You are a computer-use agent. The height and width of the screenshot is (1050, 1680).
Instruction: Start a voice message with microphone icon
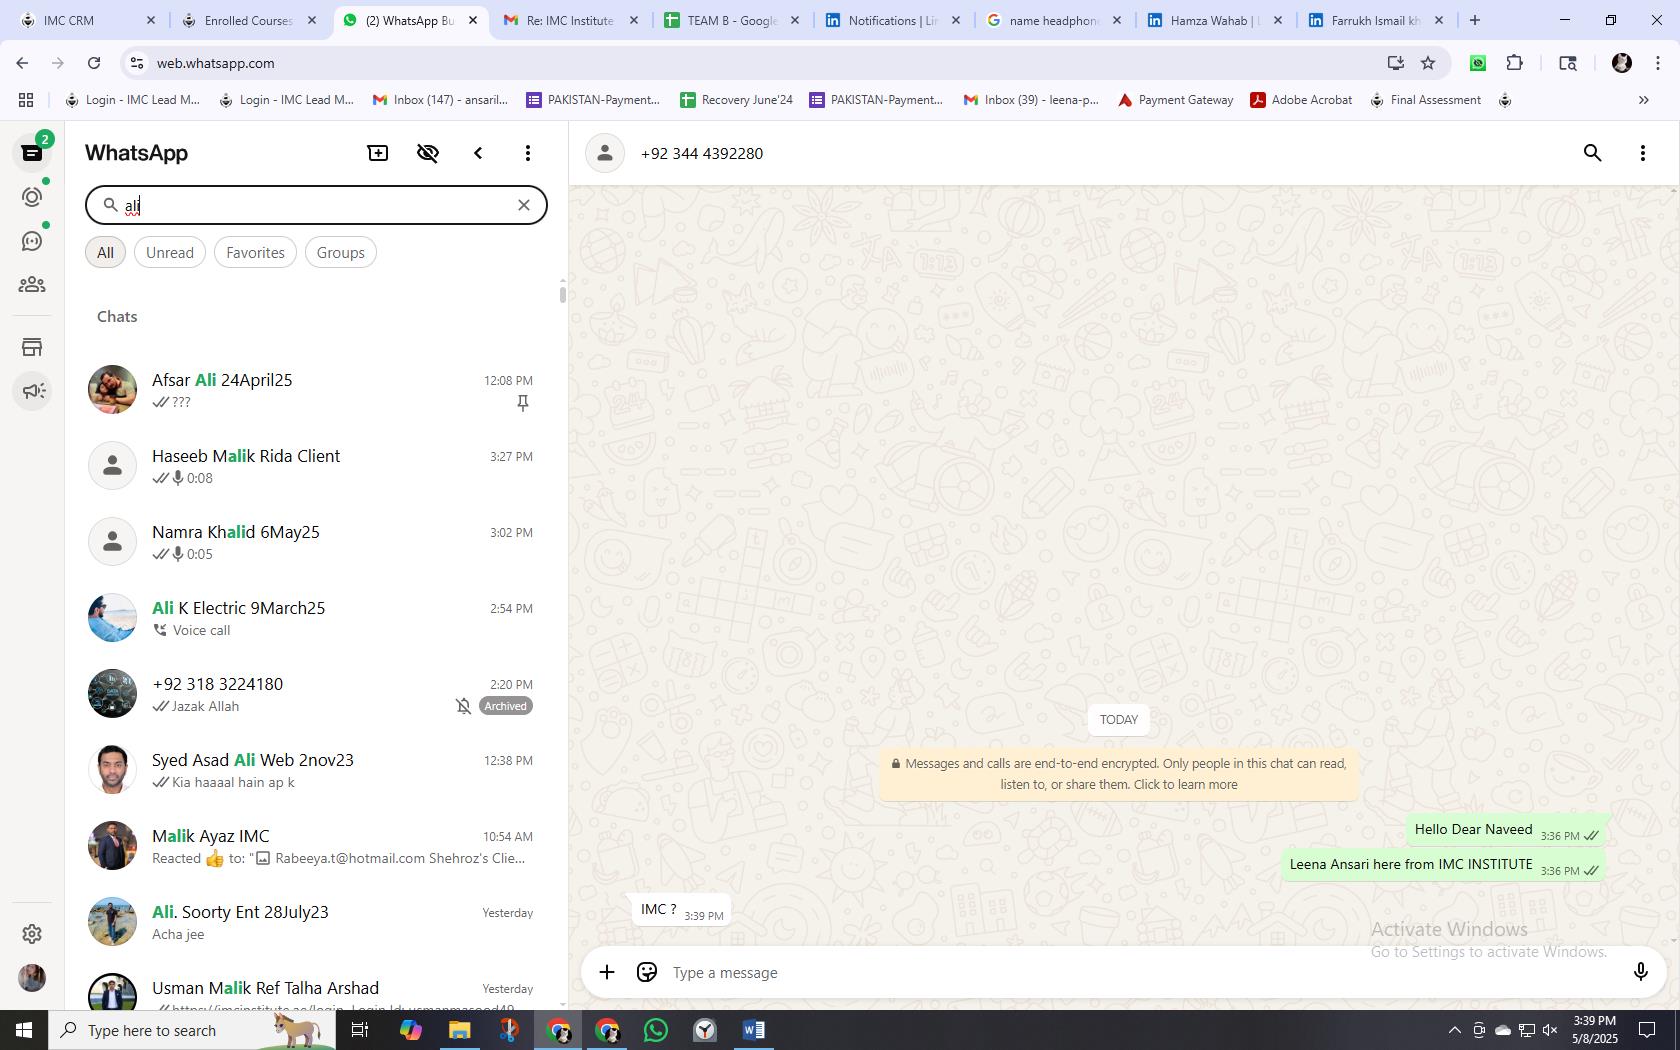tap(1640, 972)
